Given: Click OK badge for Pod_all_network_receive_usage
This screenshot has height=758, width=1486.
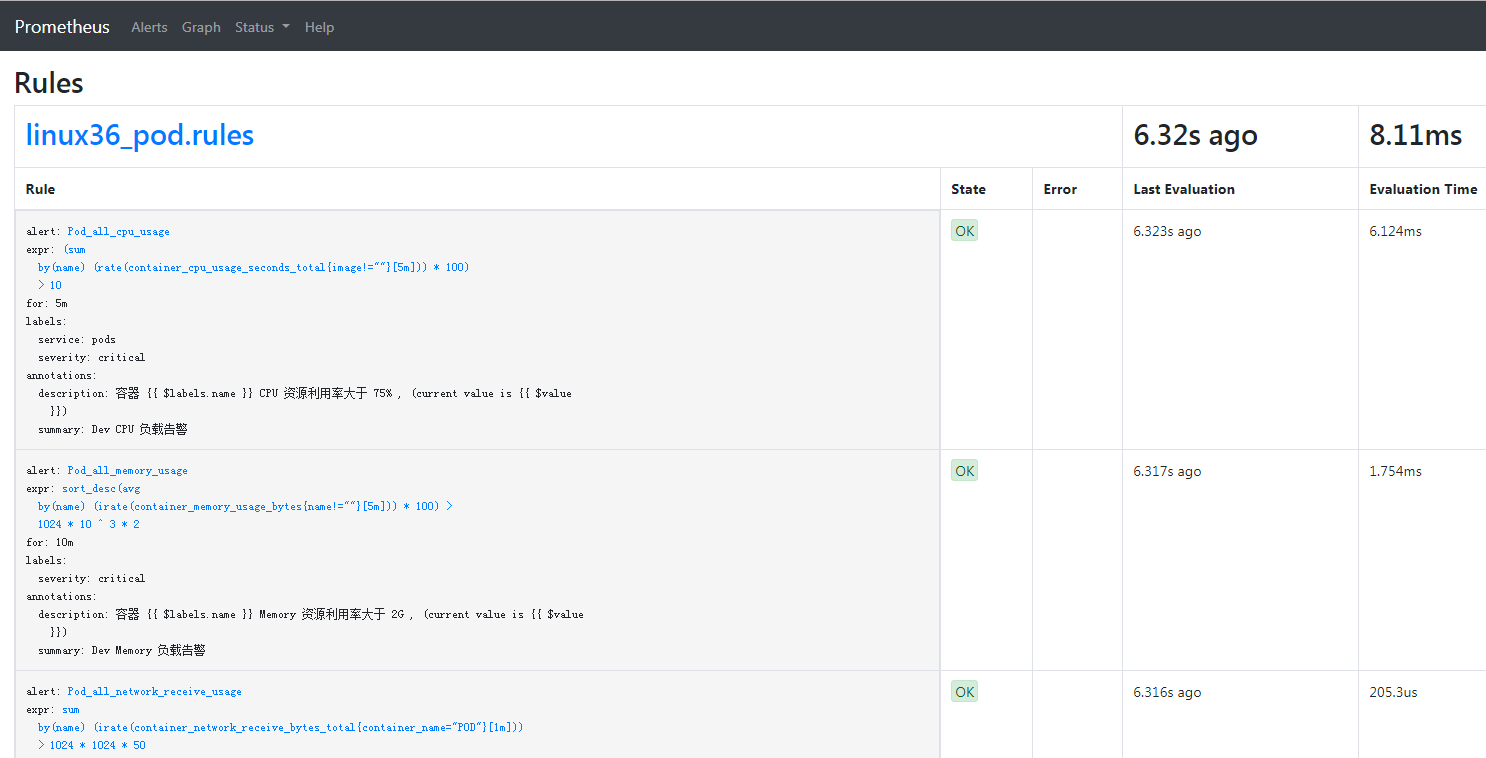Looking at the screenshot, I should [x=964, y=691].
